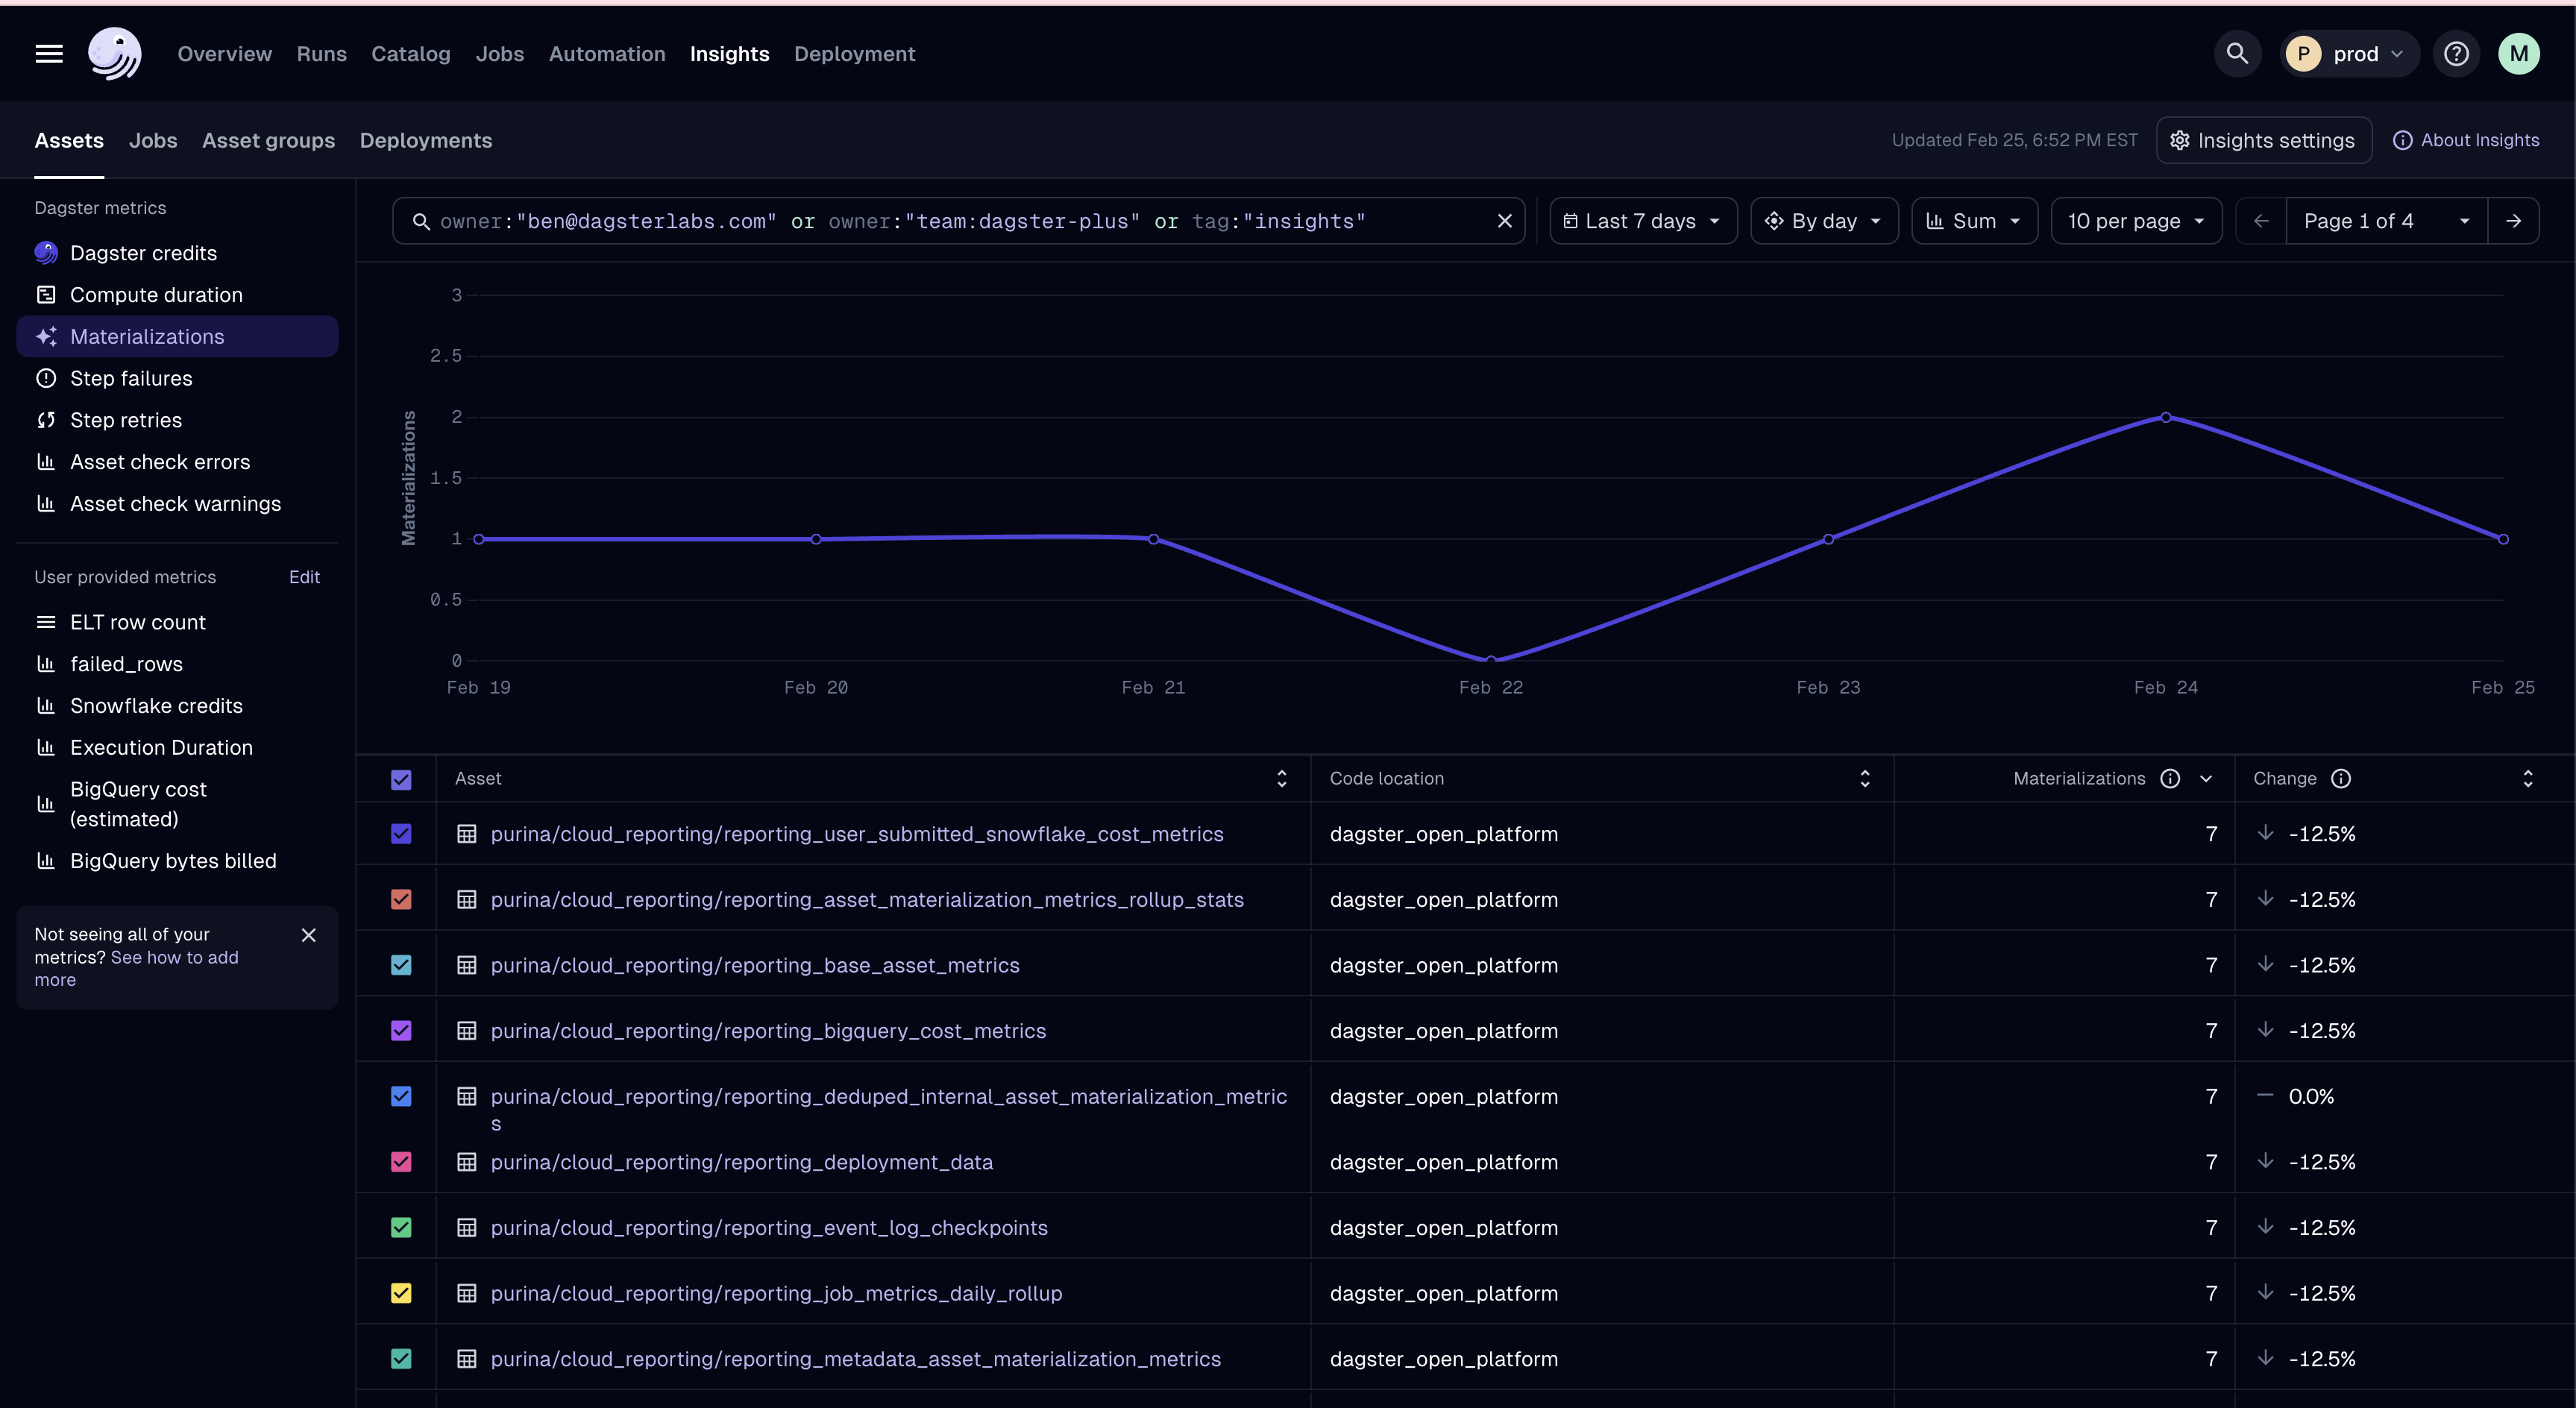Click the Feb 24 data point on chart
This screenshot has height=1408, width=2576.
pyautogui.click(x=2166, y=417)
